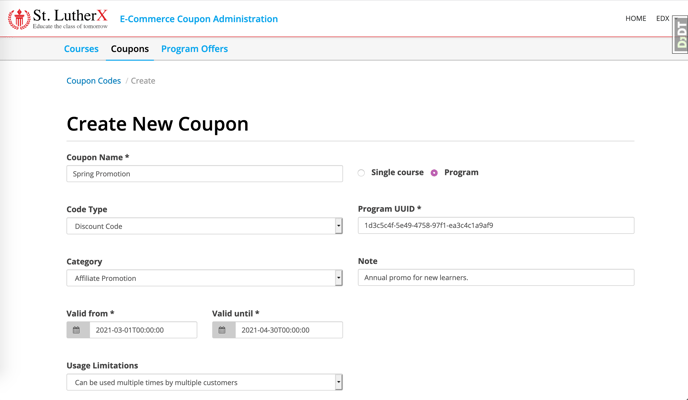Screen dimensions: 688x400
Task: Select the Coupons tab
Action: point(129,49)
